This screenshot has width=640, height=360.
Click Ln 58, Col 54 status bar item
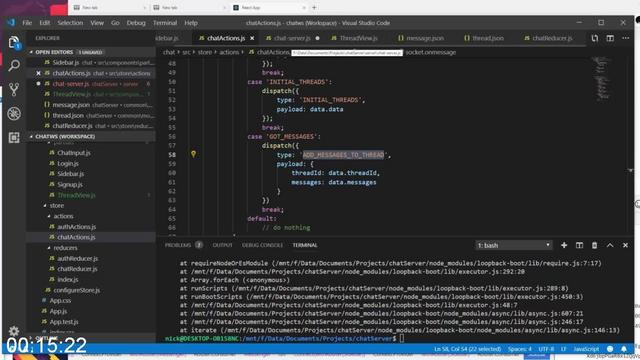(x=467, y=349)
